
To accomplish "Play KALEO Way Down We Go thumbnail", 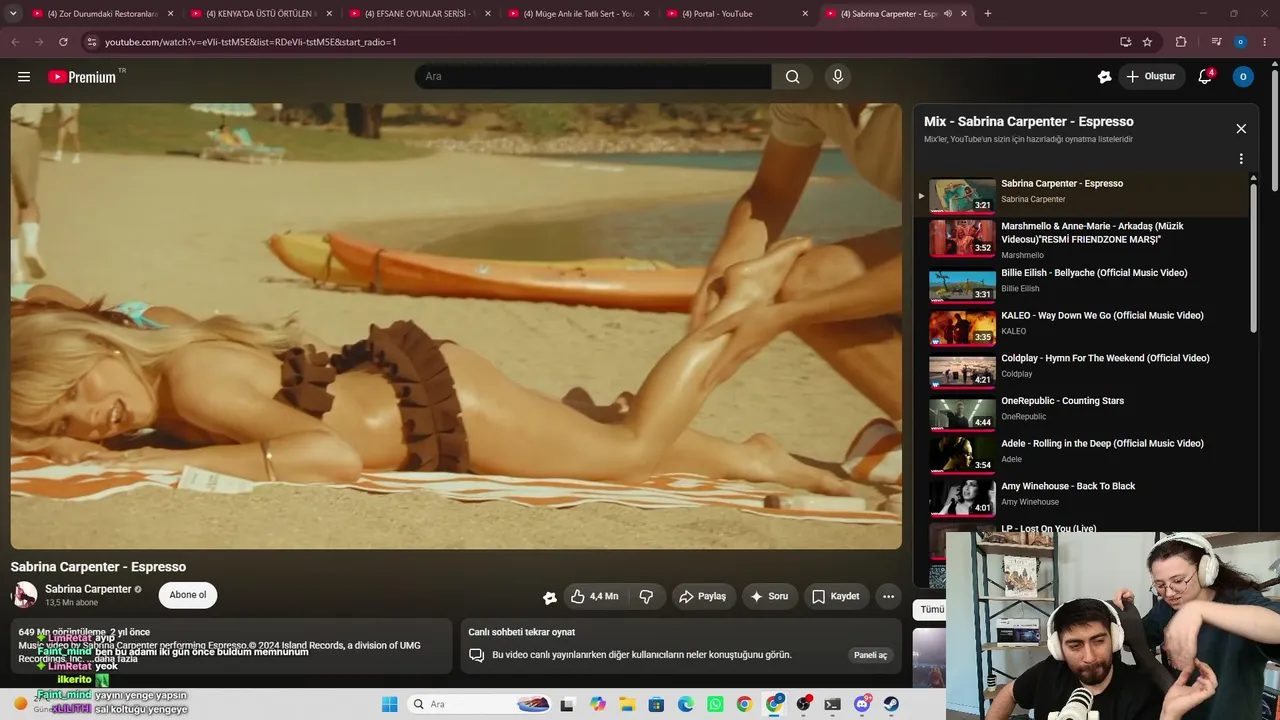I will (962, 328).
